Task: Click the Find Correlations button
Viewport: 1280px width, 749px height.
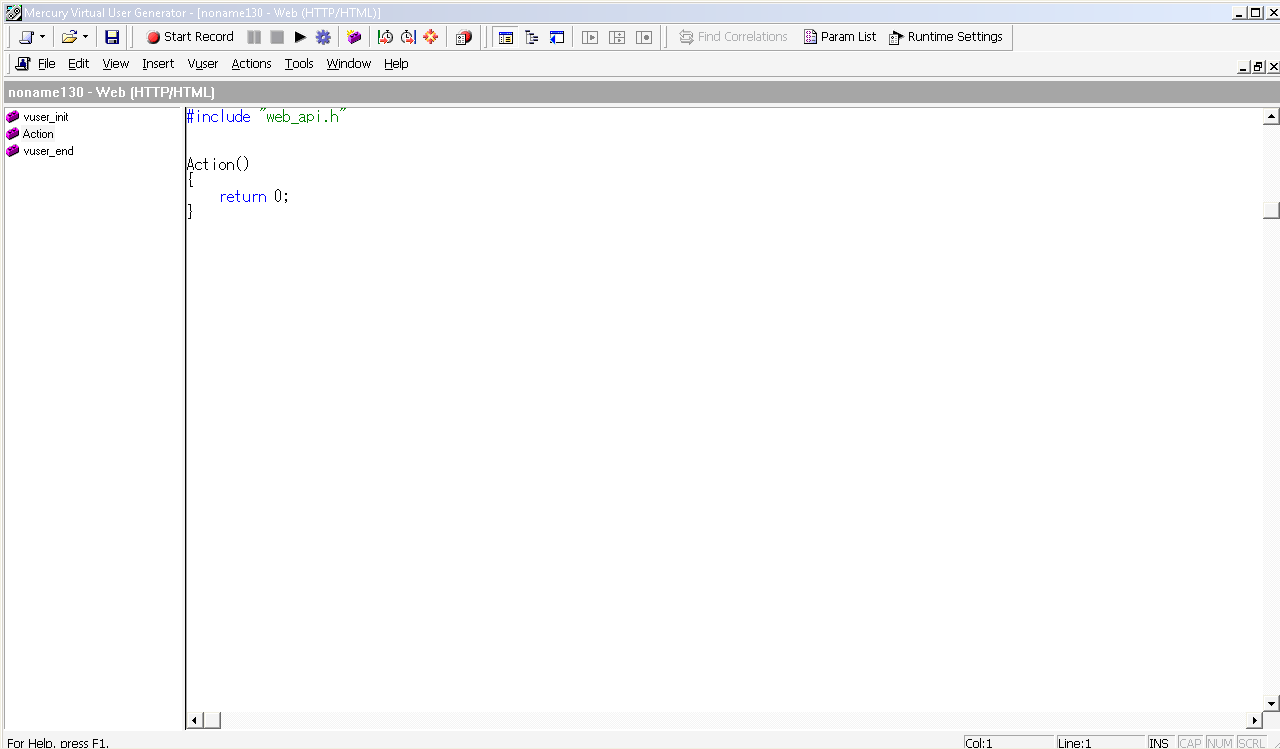Action: (733, 37)
